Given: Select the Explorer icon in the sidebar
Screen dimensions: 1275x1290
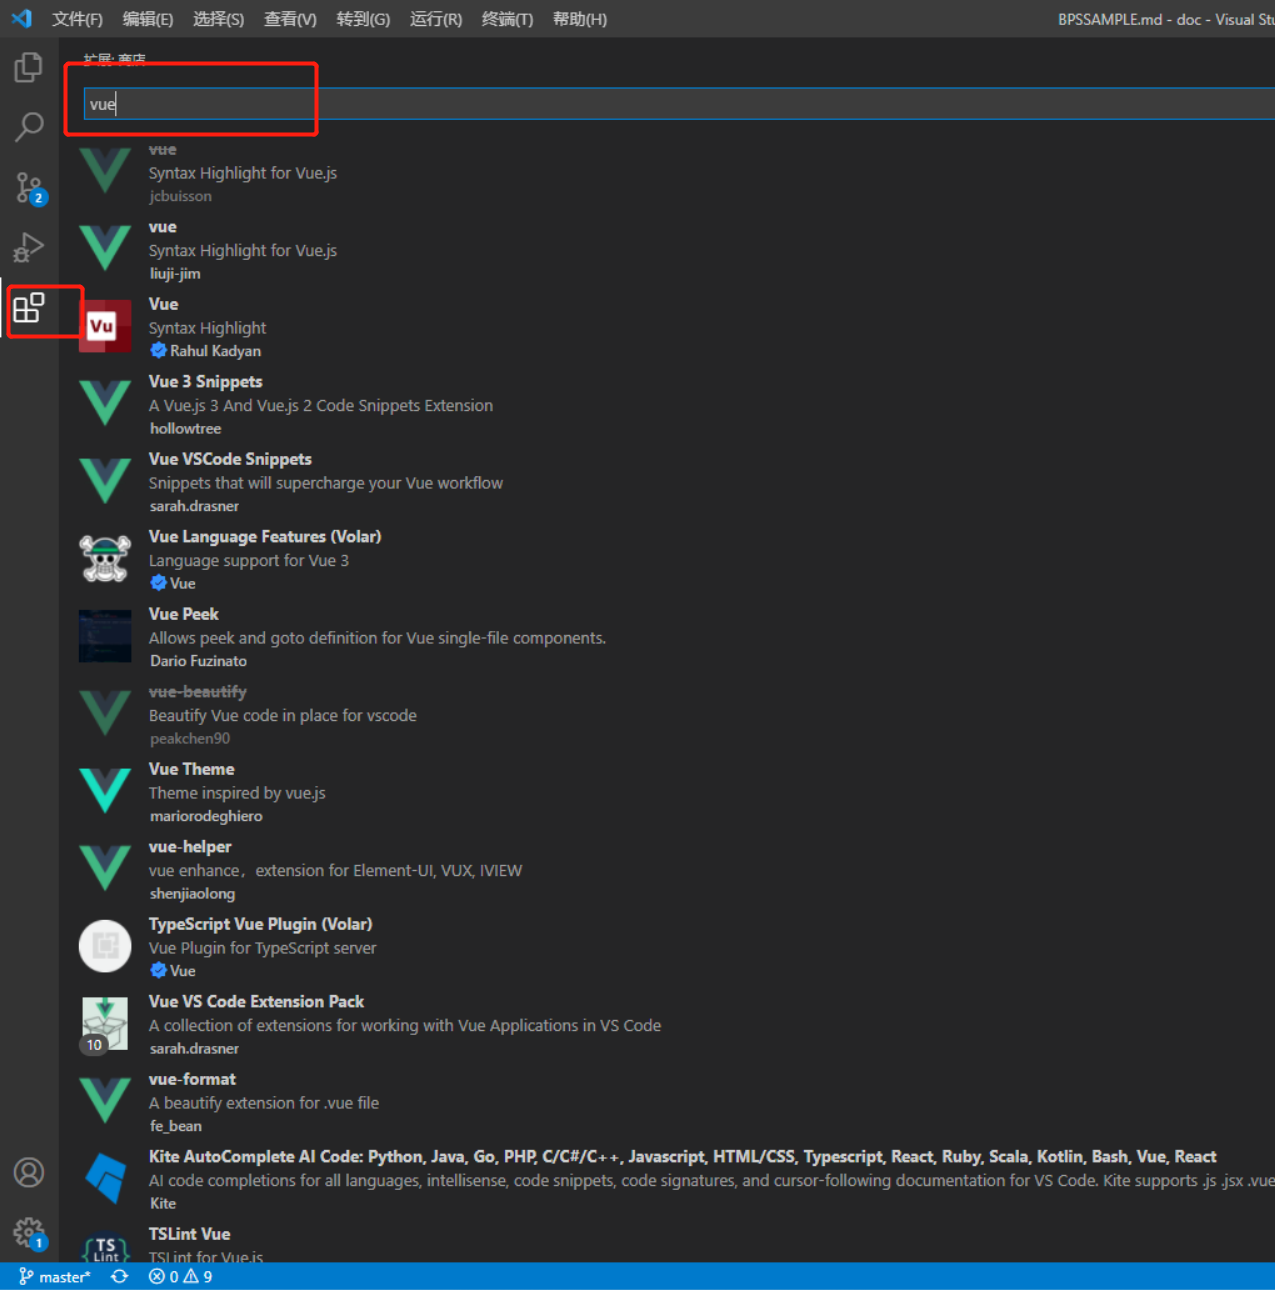Looking at the screenshot, I should click(x=28, y=66).
